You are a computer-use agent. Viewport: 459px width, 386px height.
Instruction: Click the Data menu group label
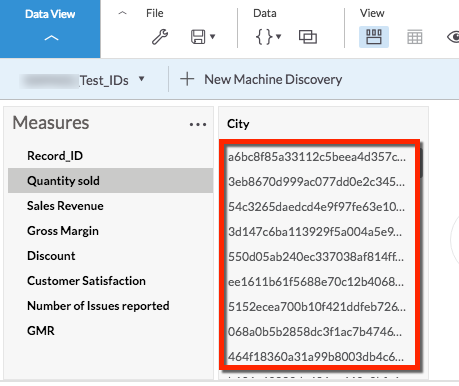[x=265, y=13]
